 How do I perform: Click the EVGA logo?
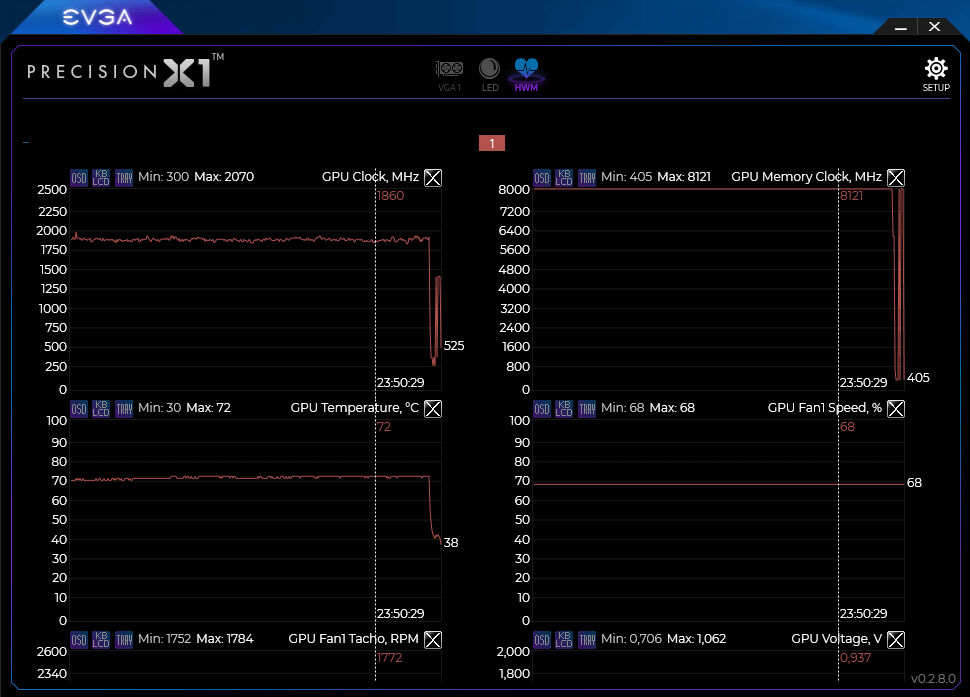point(97,17)
